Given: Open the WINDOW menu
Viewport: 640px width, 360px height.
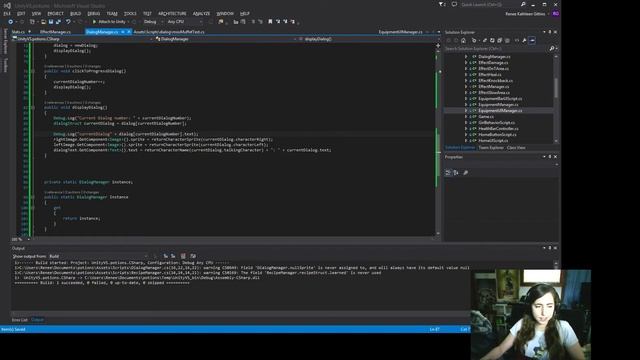Looking at the screenshot, I should (225, 13).
